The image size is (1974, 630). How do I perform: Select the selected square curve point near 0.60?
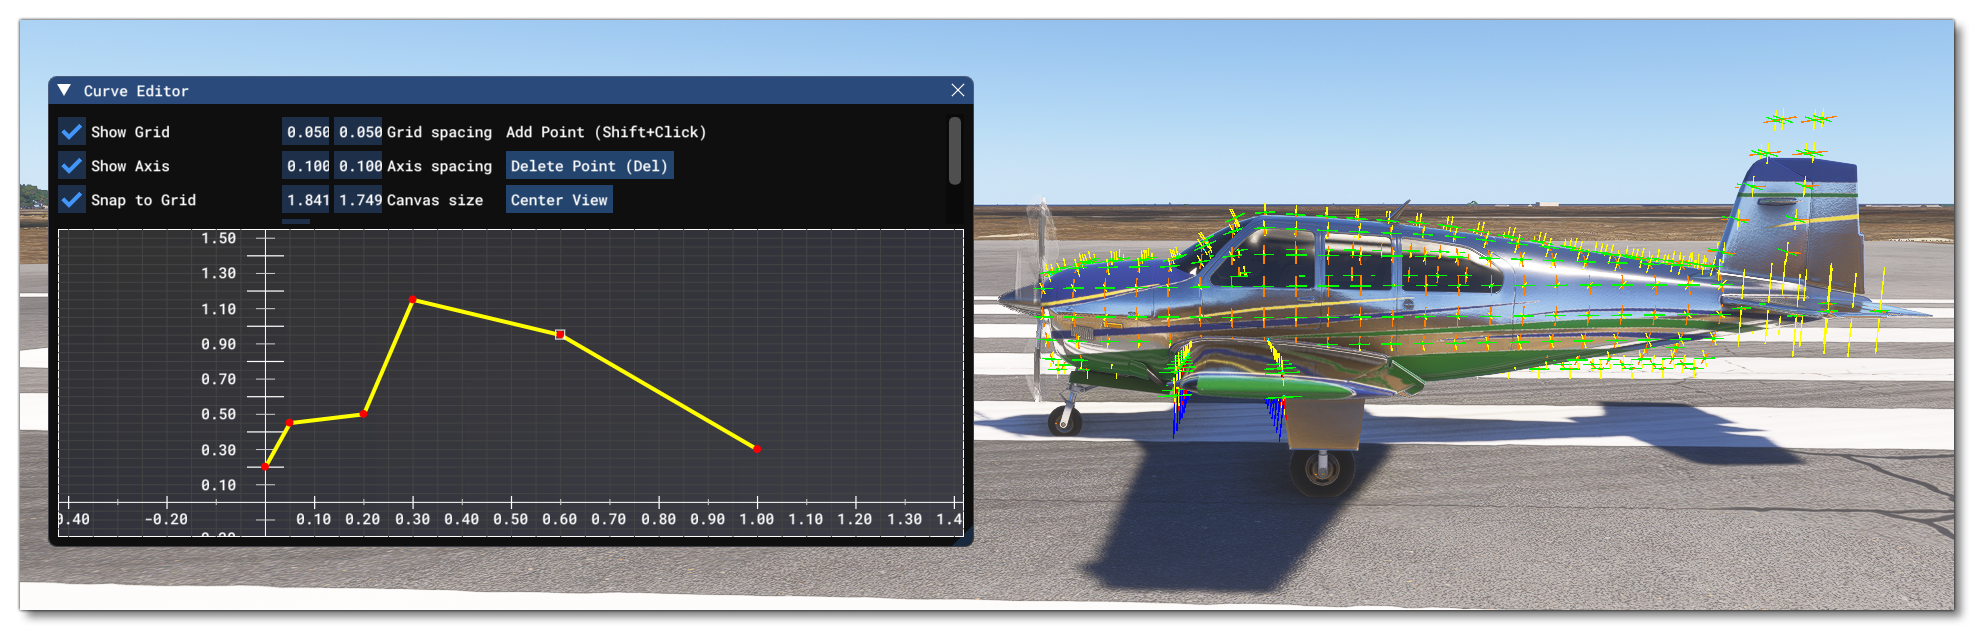coord(560,334)
